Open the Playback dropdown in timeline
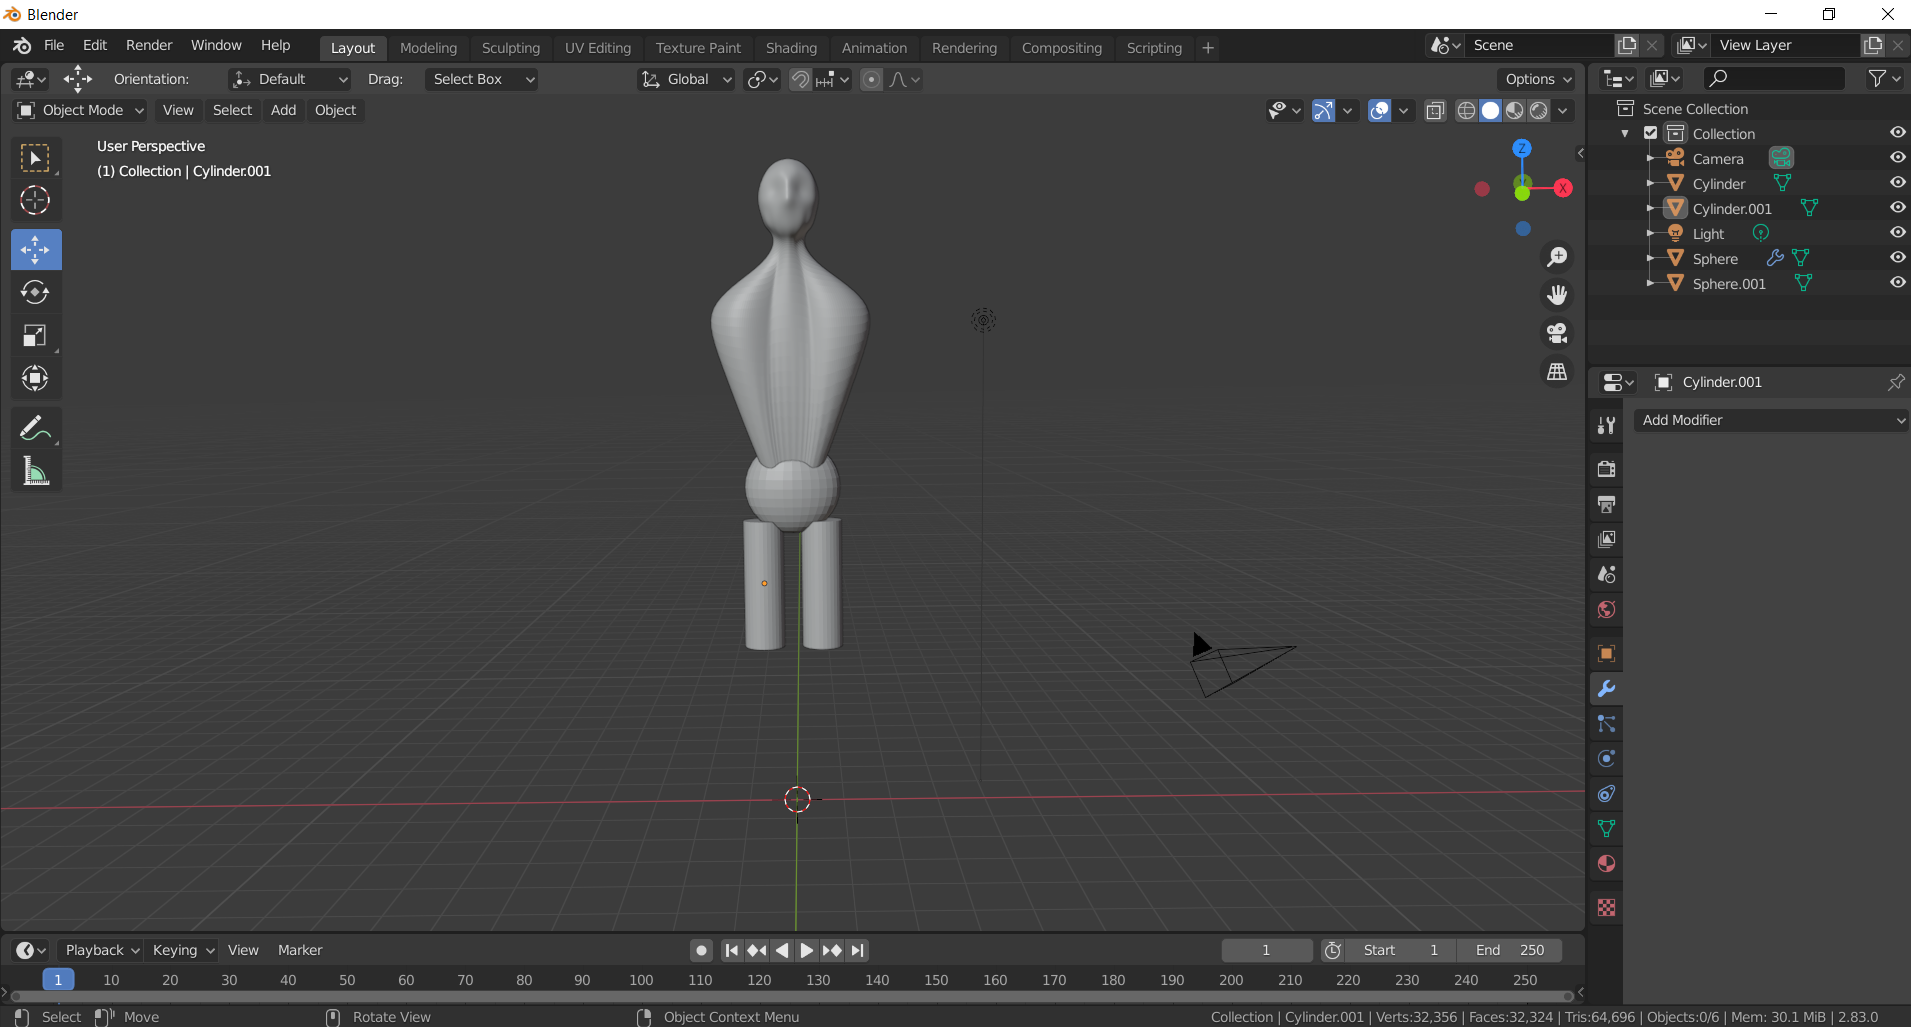 100,950
